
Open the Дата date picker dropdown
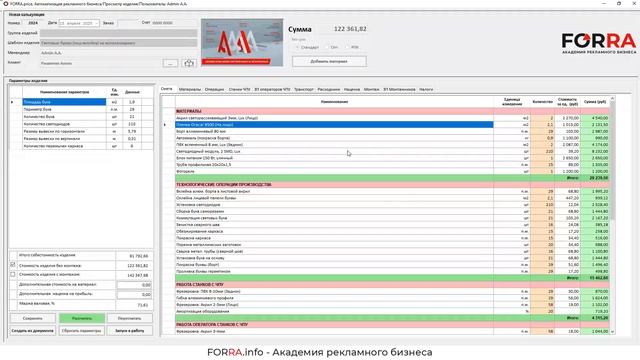(x=96, y=23)
